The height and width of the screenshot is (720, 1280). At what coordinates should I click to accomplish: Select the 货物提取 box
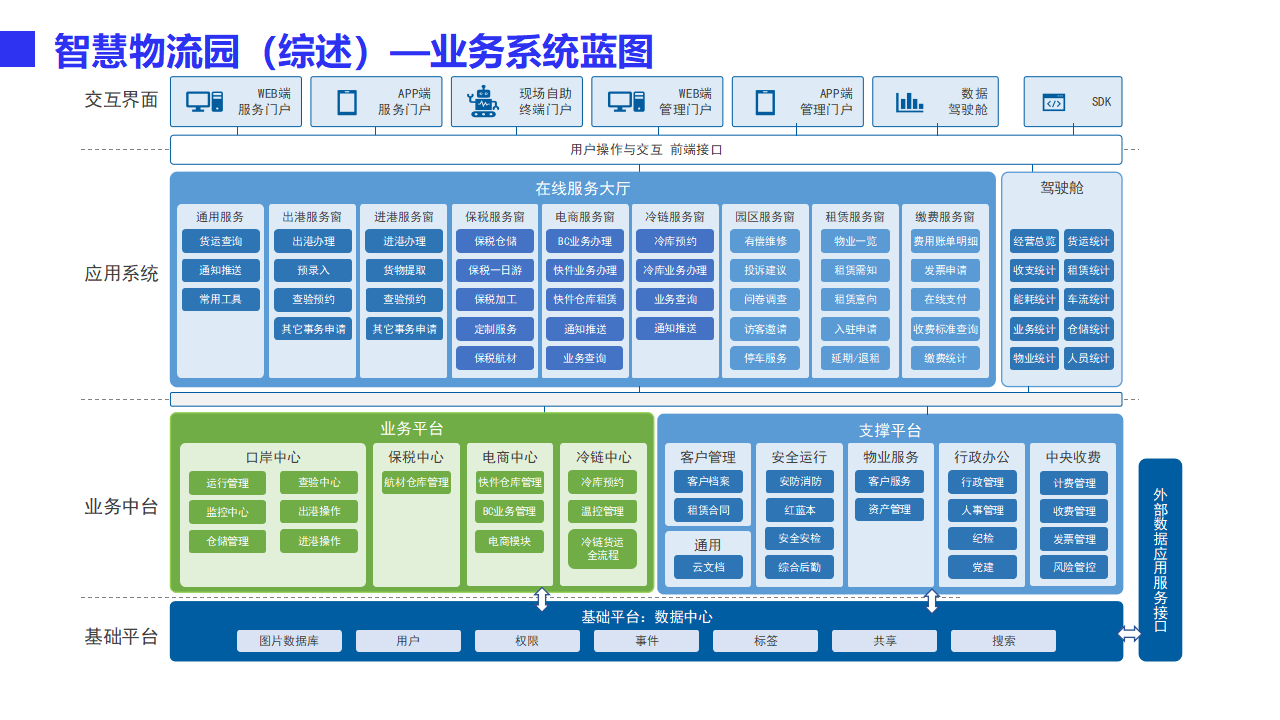pyautogui.click(x=404, y=270)
